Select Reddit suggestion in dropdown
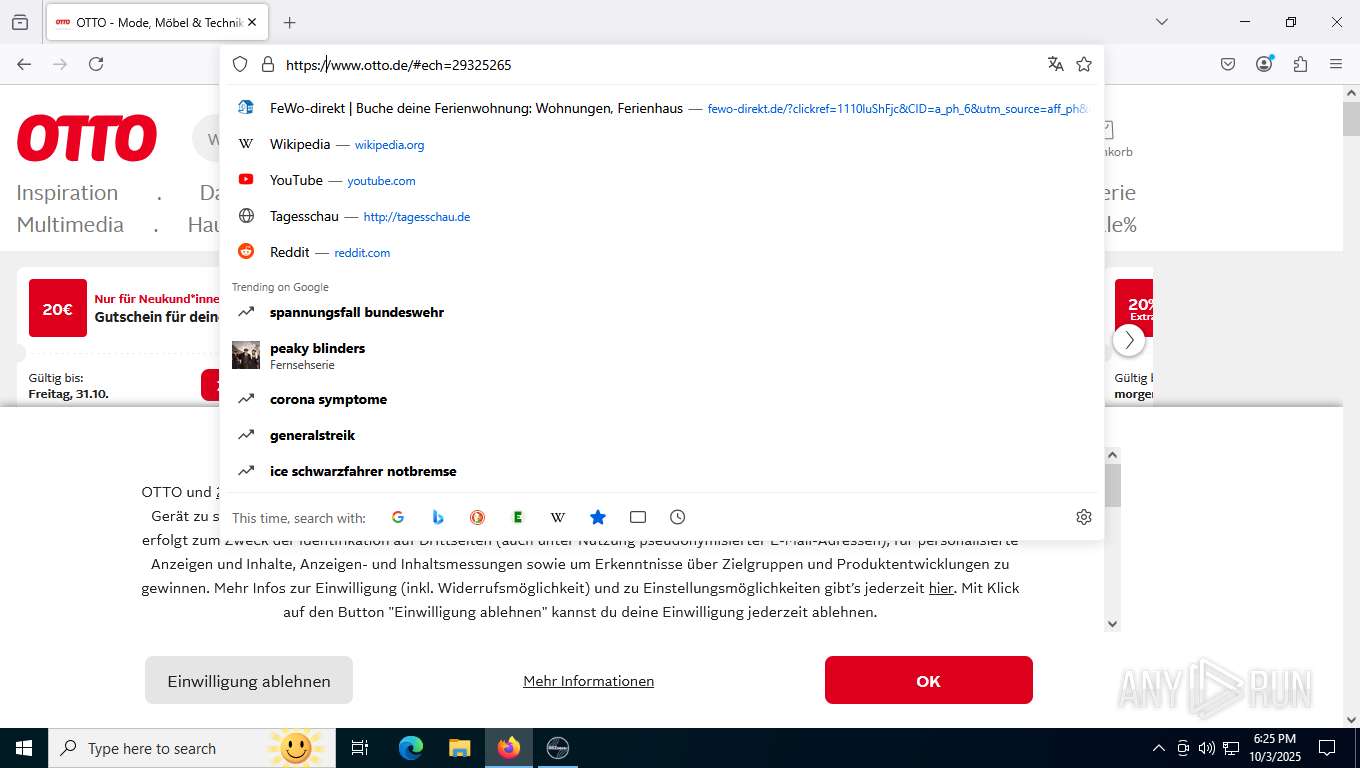The height and width of the screenshot is (768, 1360). tap(662, 252)
